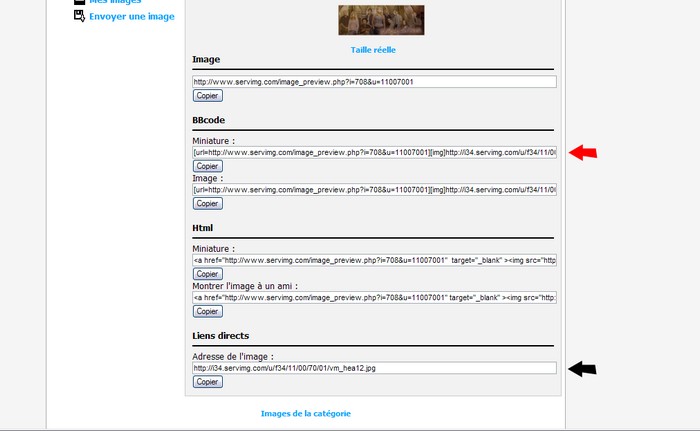Click Copier under BBcode Miniature
This screenshot has width=700, height=431.
coord(208,166)
